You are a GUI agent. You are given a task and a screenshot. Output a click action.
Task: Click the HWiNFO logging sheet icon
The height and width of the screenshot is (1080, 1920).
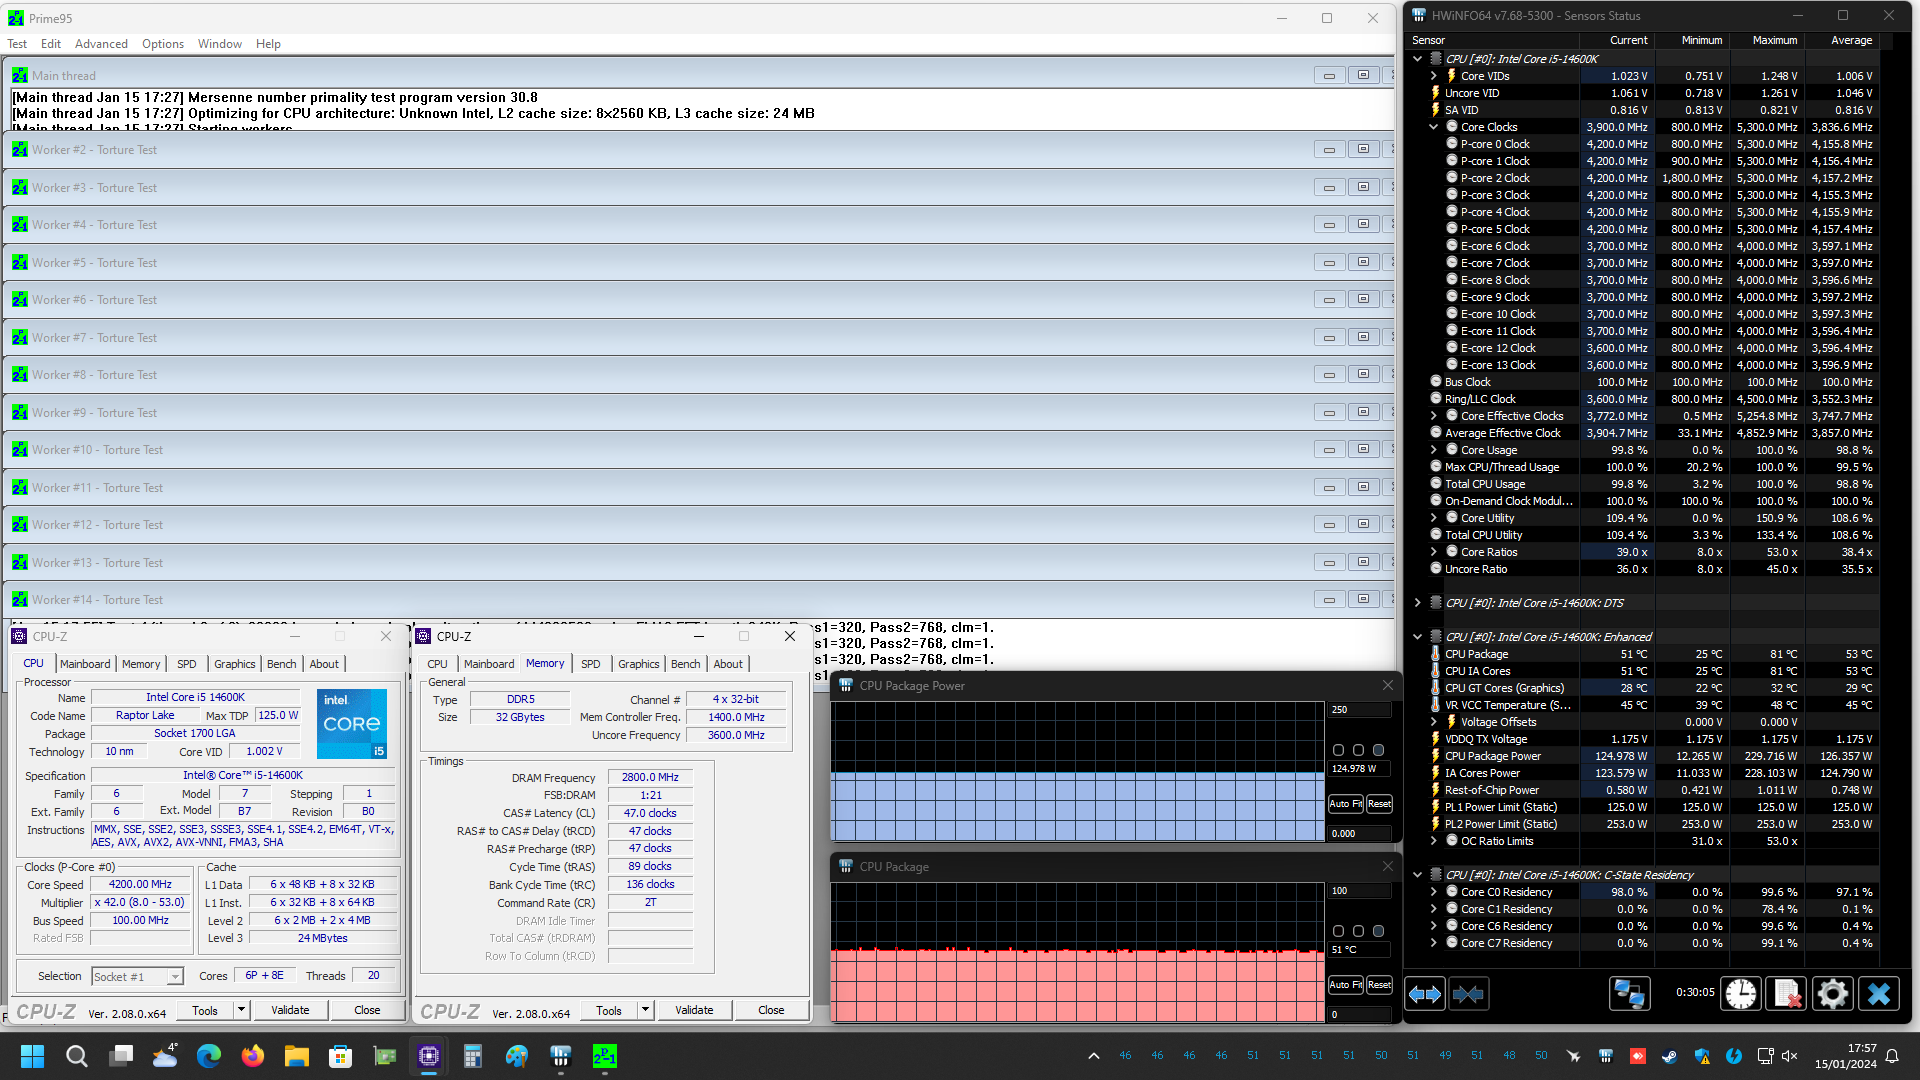(1787, 994)
